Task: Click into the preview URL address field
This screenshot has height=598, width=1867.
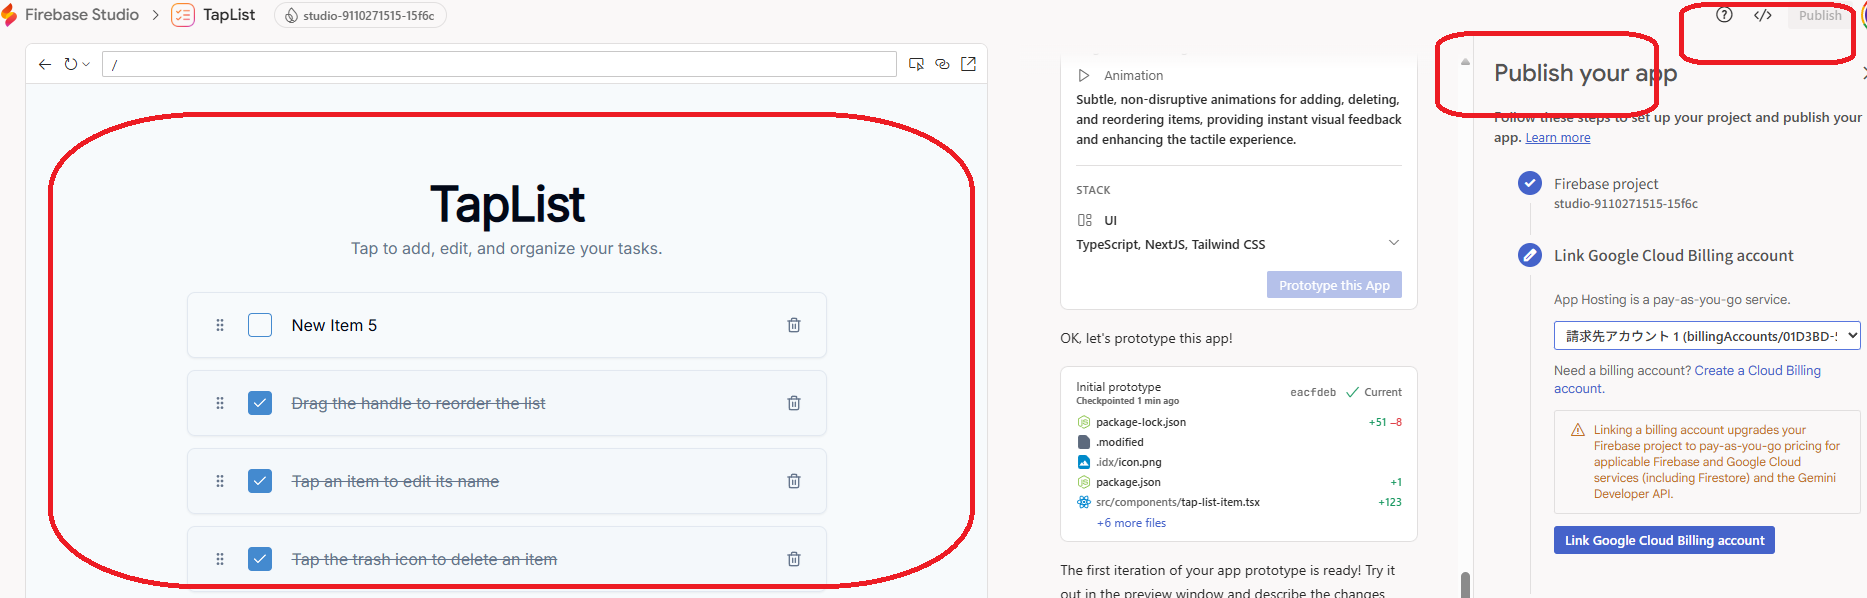Action: coord(499,64)
